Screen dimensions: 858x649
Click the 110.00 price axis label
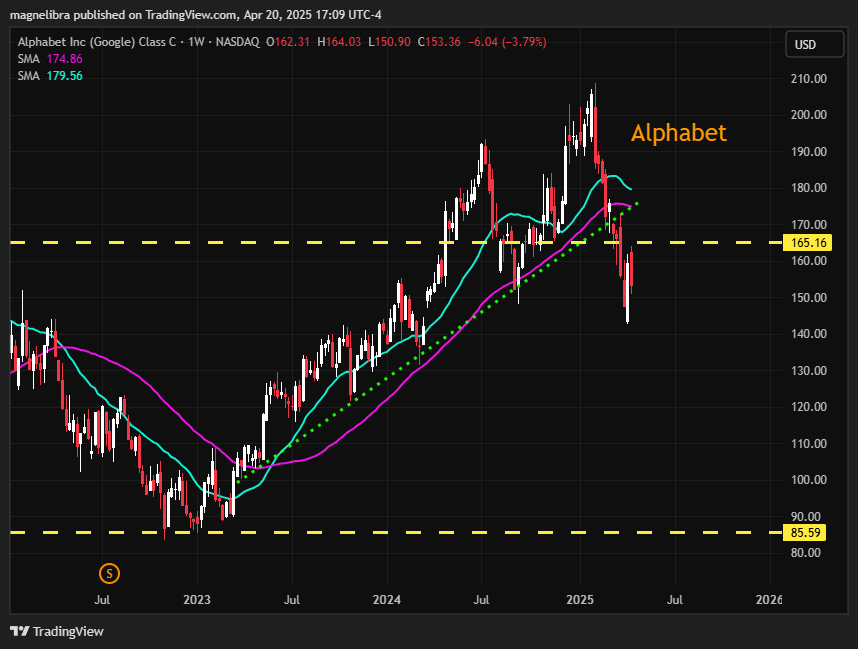pos(809,443)
